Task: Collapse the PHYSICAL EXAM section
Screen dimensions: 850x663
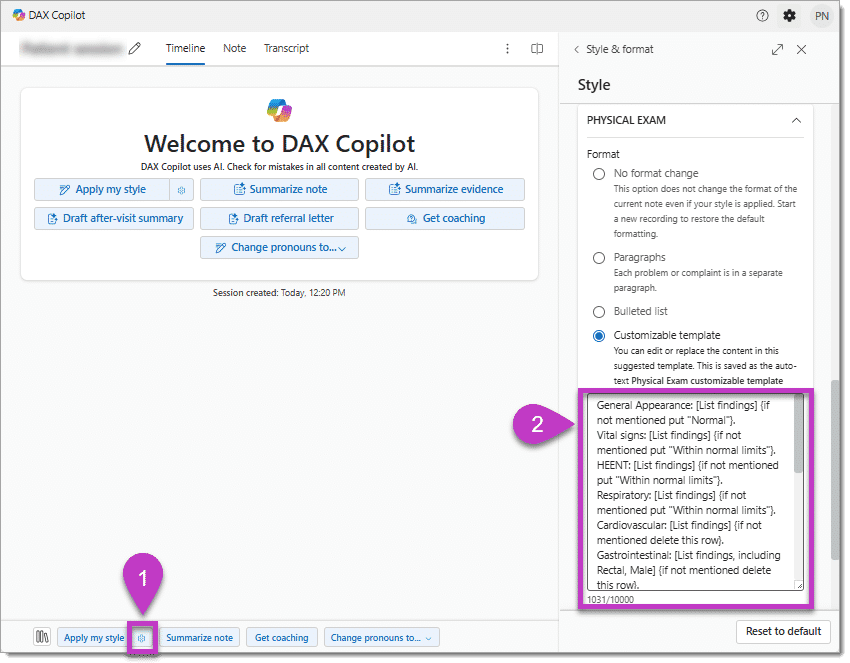Action: point(796,119)
